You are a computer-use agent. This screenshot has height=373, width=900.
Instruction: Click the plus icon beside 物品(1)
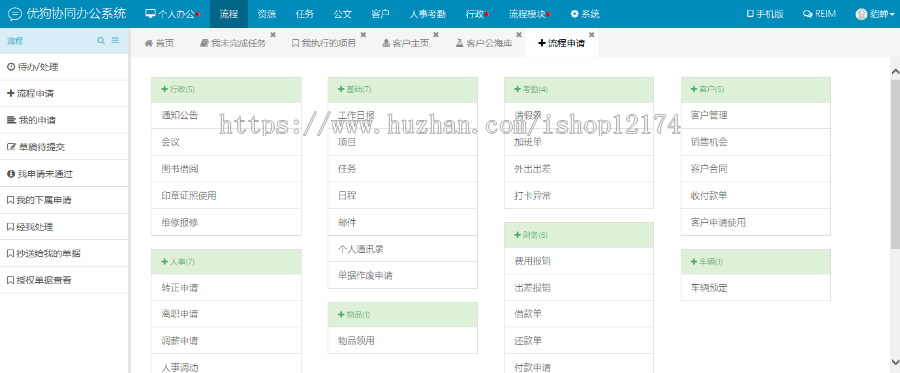(x=342, y=314)
